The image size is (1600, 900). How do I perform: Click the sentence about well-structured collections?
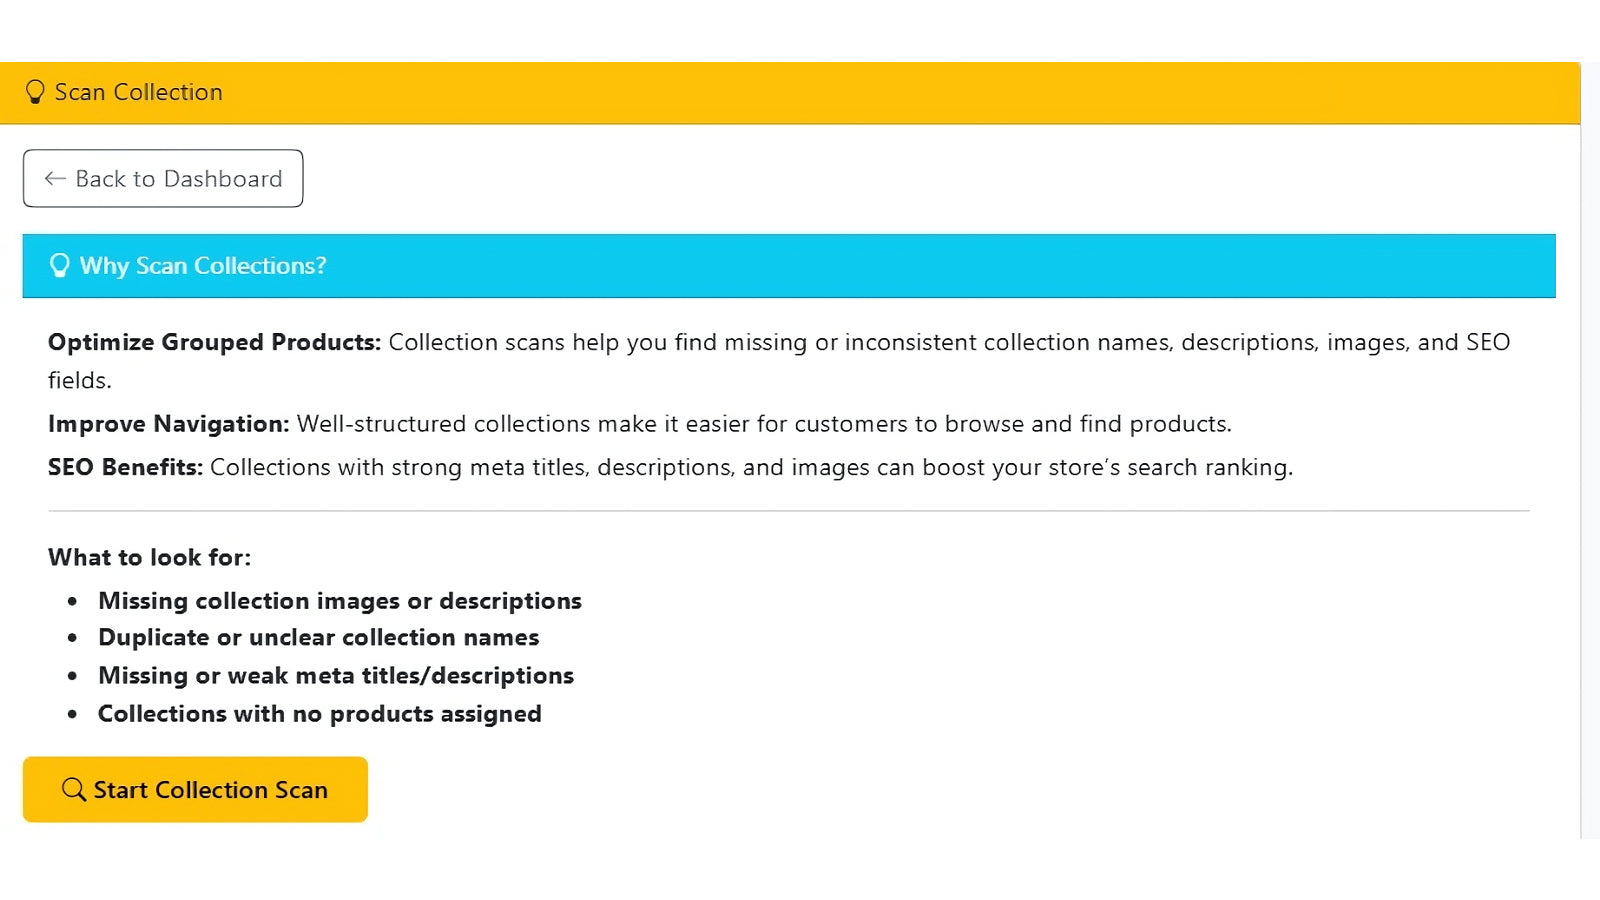coord(763,424)
